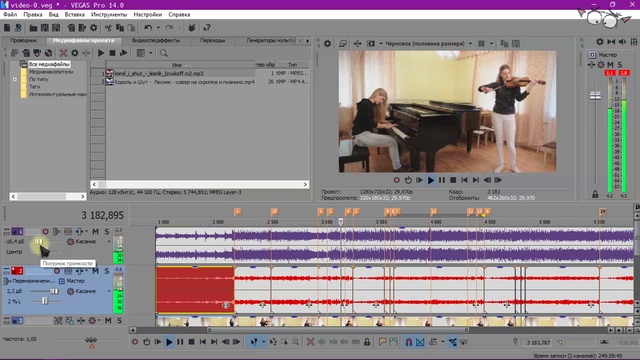Image resolution: width=640 pixels, height=360 pixels.
Task: Click preview on external monitor icon
Action: 343,43
